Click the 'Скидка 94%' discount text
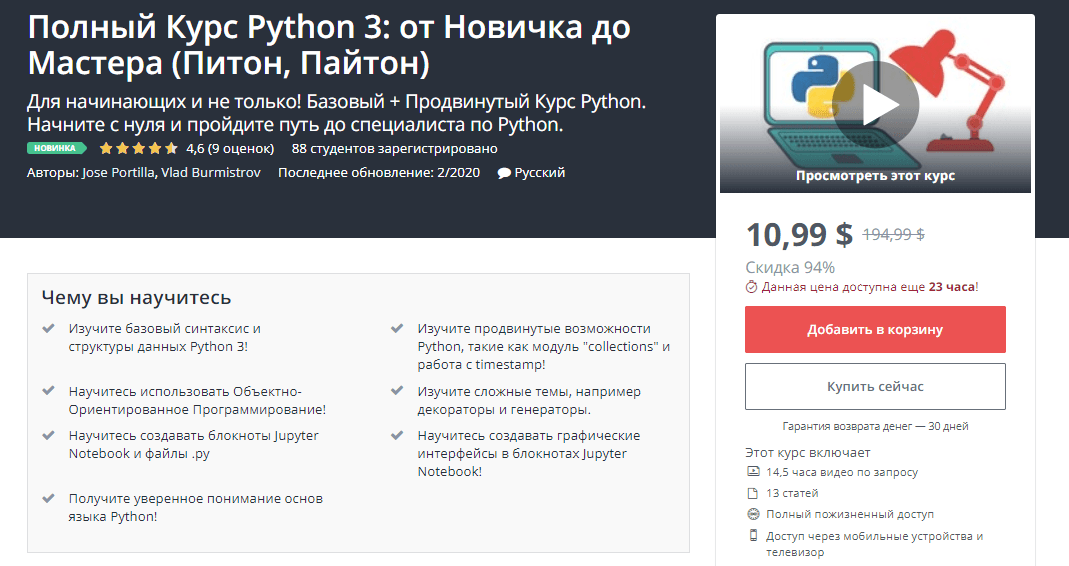The width and height of the screenshot is (1069, 566). tap(790, 267)
